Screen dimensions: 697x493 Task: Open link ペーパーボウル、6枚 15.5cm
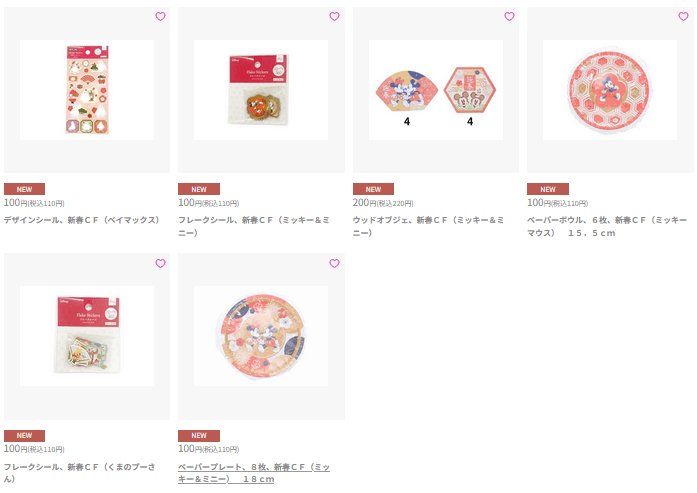tap(607, 226)
